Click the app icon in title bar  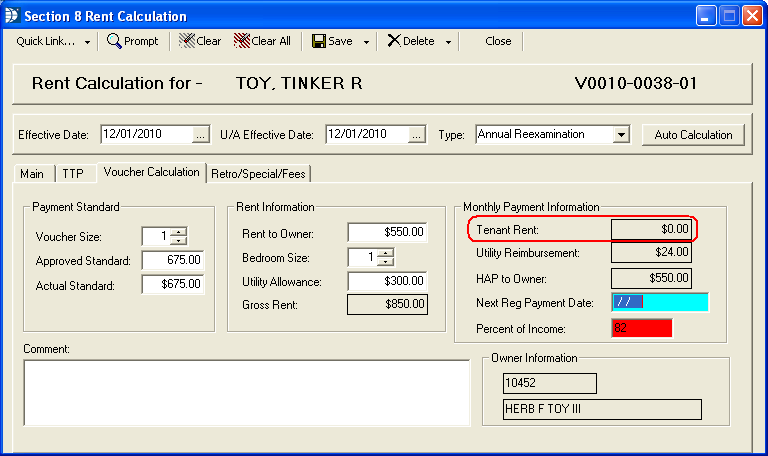click(12, 15)
